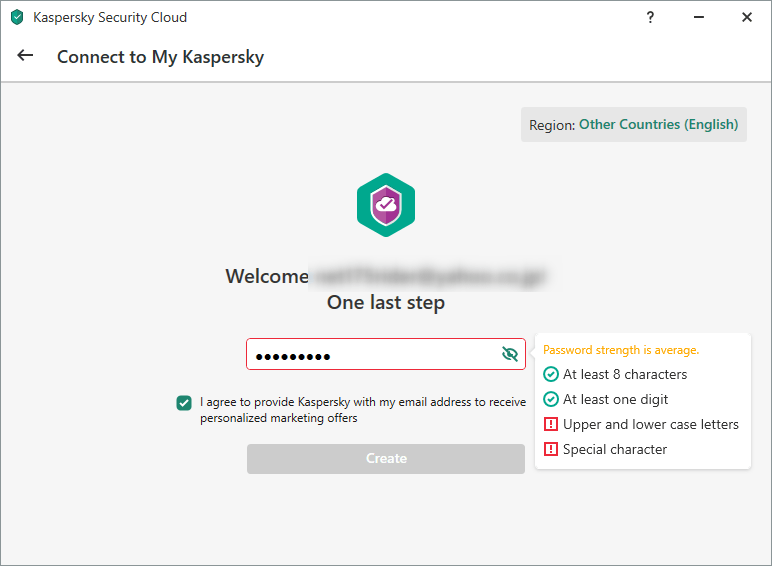Image resolution: width=772 pixels, height=566 pixels.
Task: Click the 'Special character' requirement text
Action: 615,449
